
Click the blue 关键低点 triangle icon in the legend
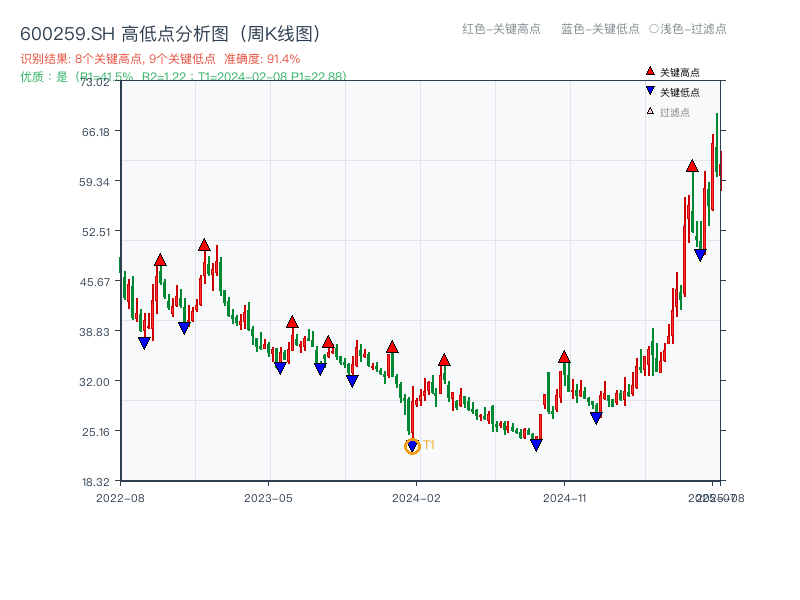pos(648,90)
